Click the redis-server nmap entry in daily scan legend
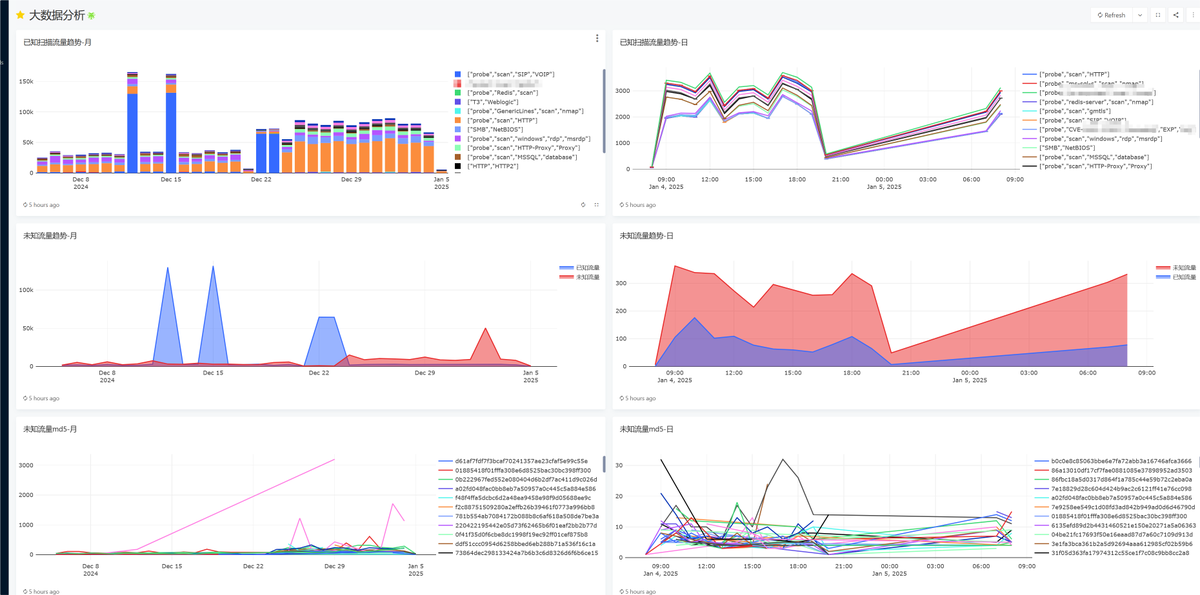Viewport: 1200px width, 595px height. pyautogui.click(x=1090, y=102)
